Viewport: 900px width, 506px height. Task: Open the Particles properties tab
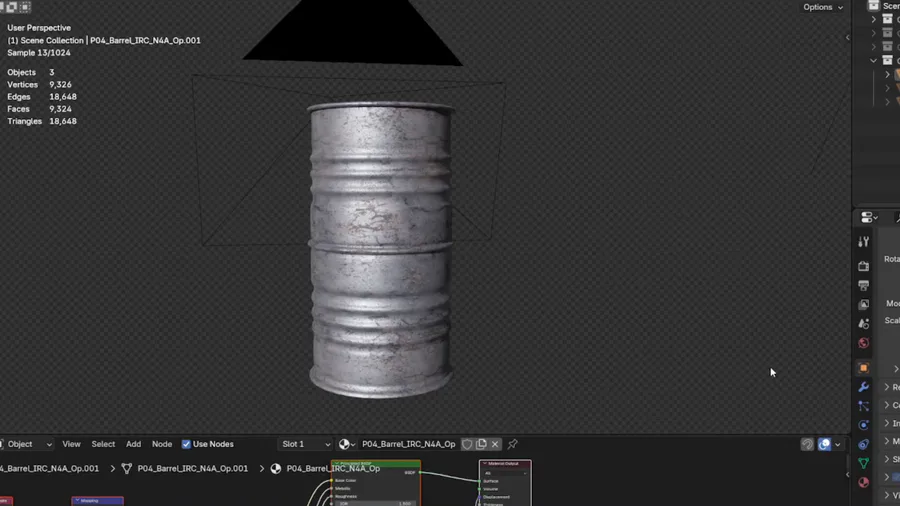click(x=863, y=406)
